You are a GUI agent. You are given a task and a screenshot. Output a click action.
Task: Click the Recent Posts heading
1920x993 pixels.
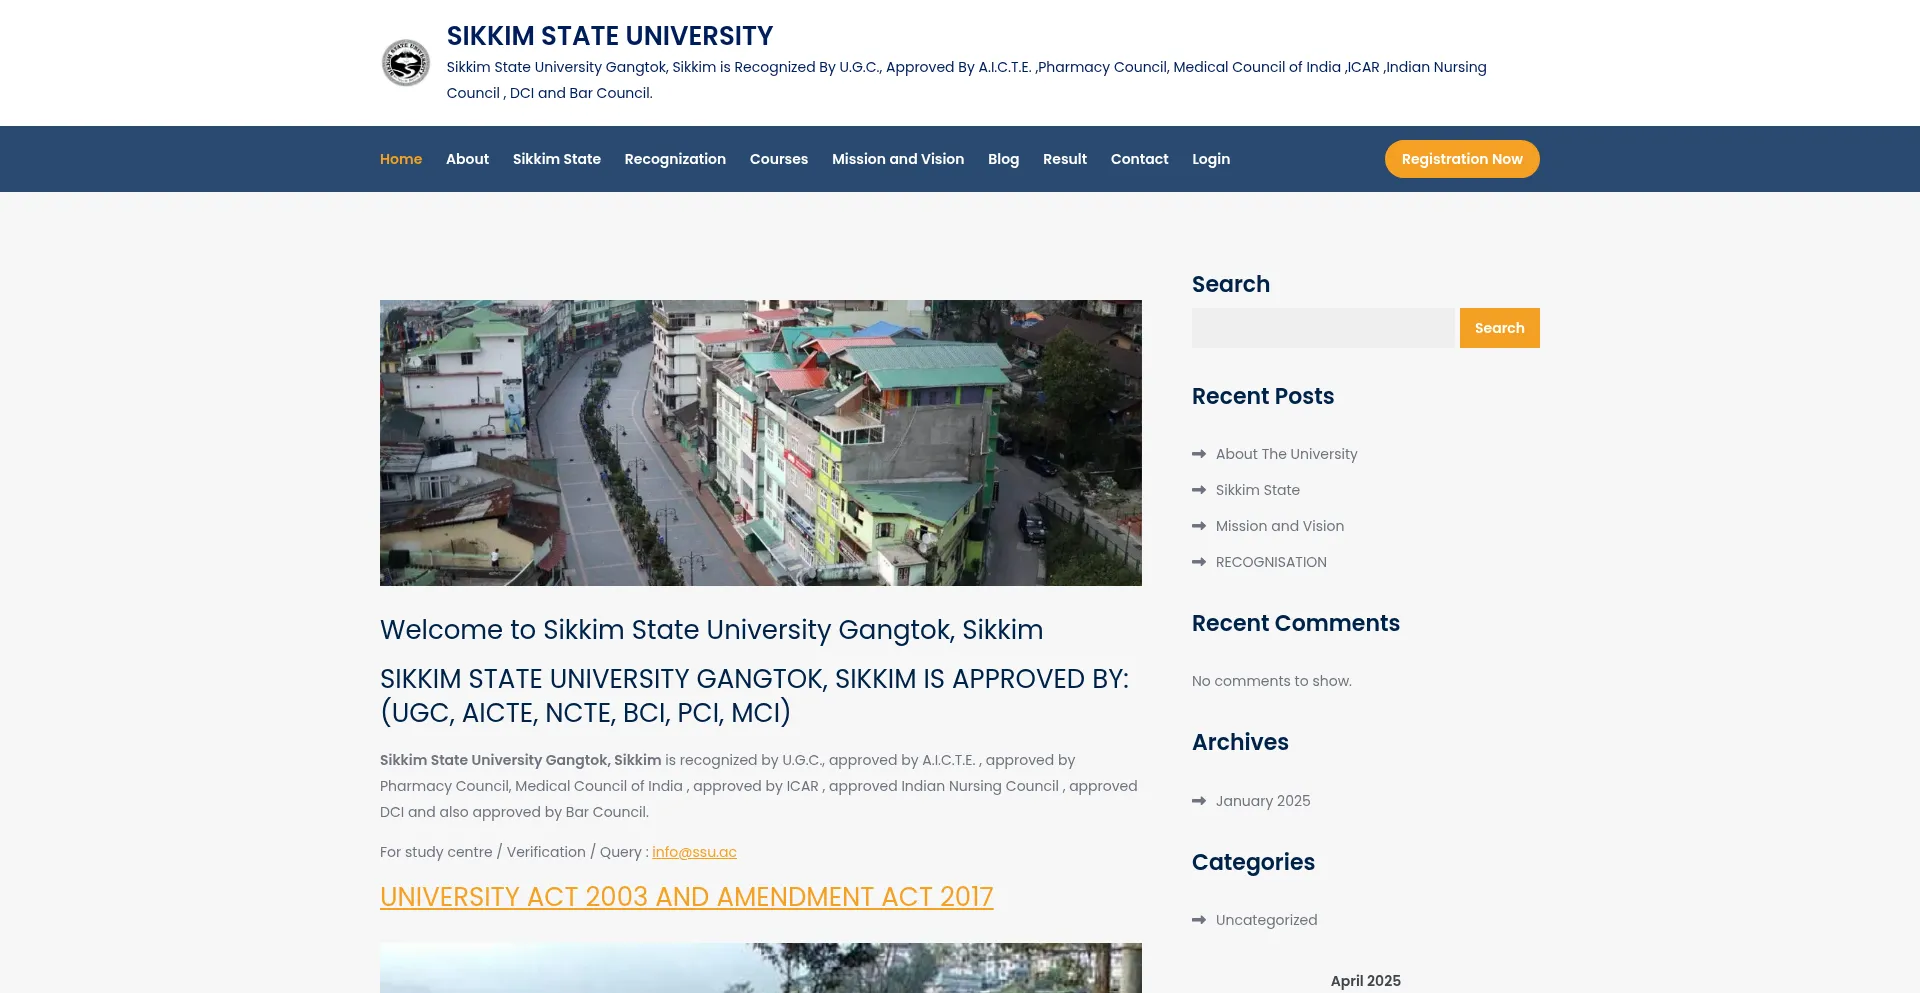pos(1263,396)
